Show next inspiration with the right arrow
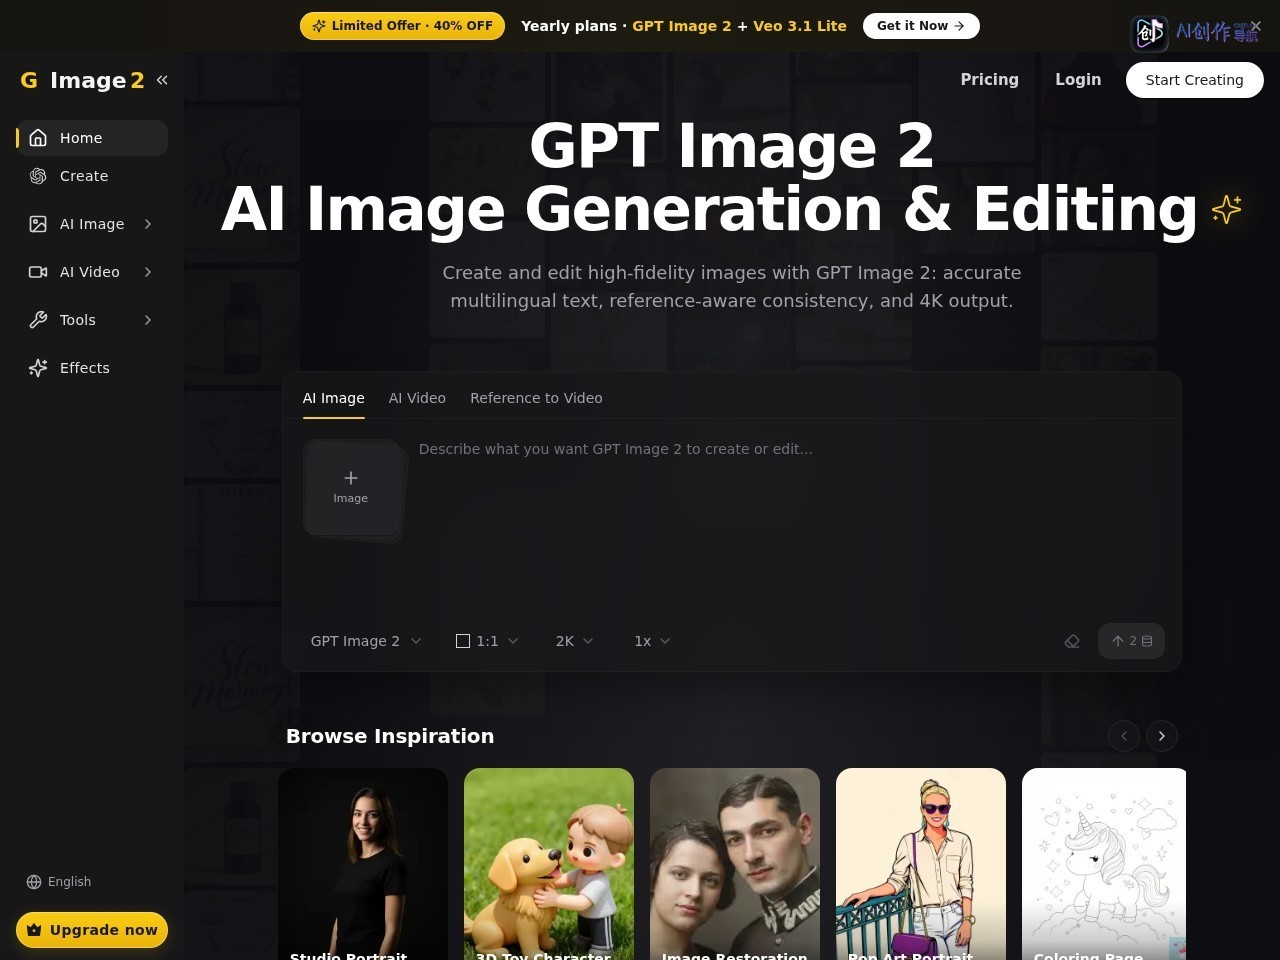The image size is (1280, 960). [1162, 736]
